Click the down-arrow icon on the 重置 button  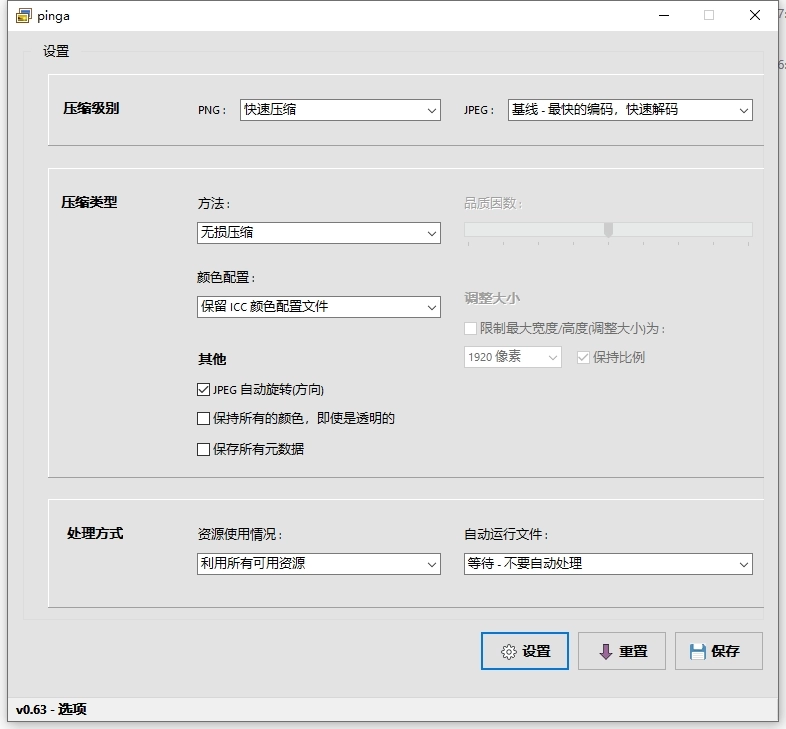[x=606, y=651]
